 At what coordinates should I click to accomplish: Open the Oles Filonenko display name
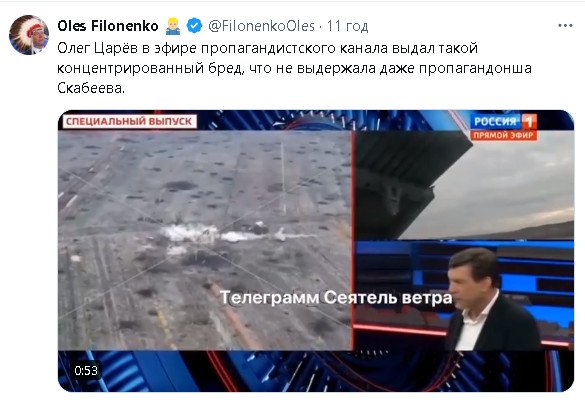pyautogui.click(x=108, y=26)
